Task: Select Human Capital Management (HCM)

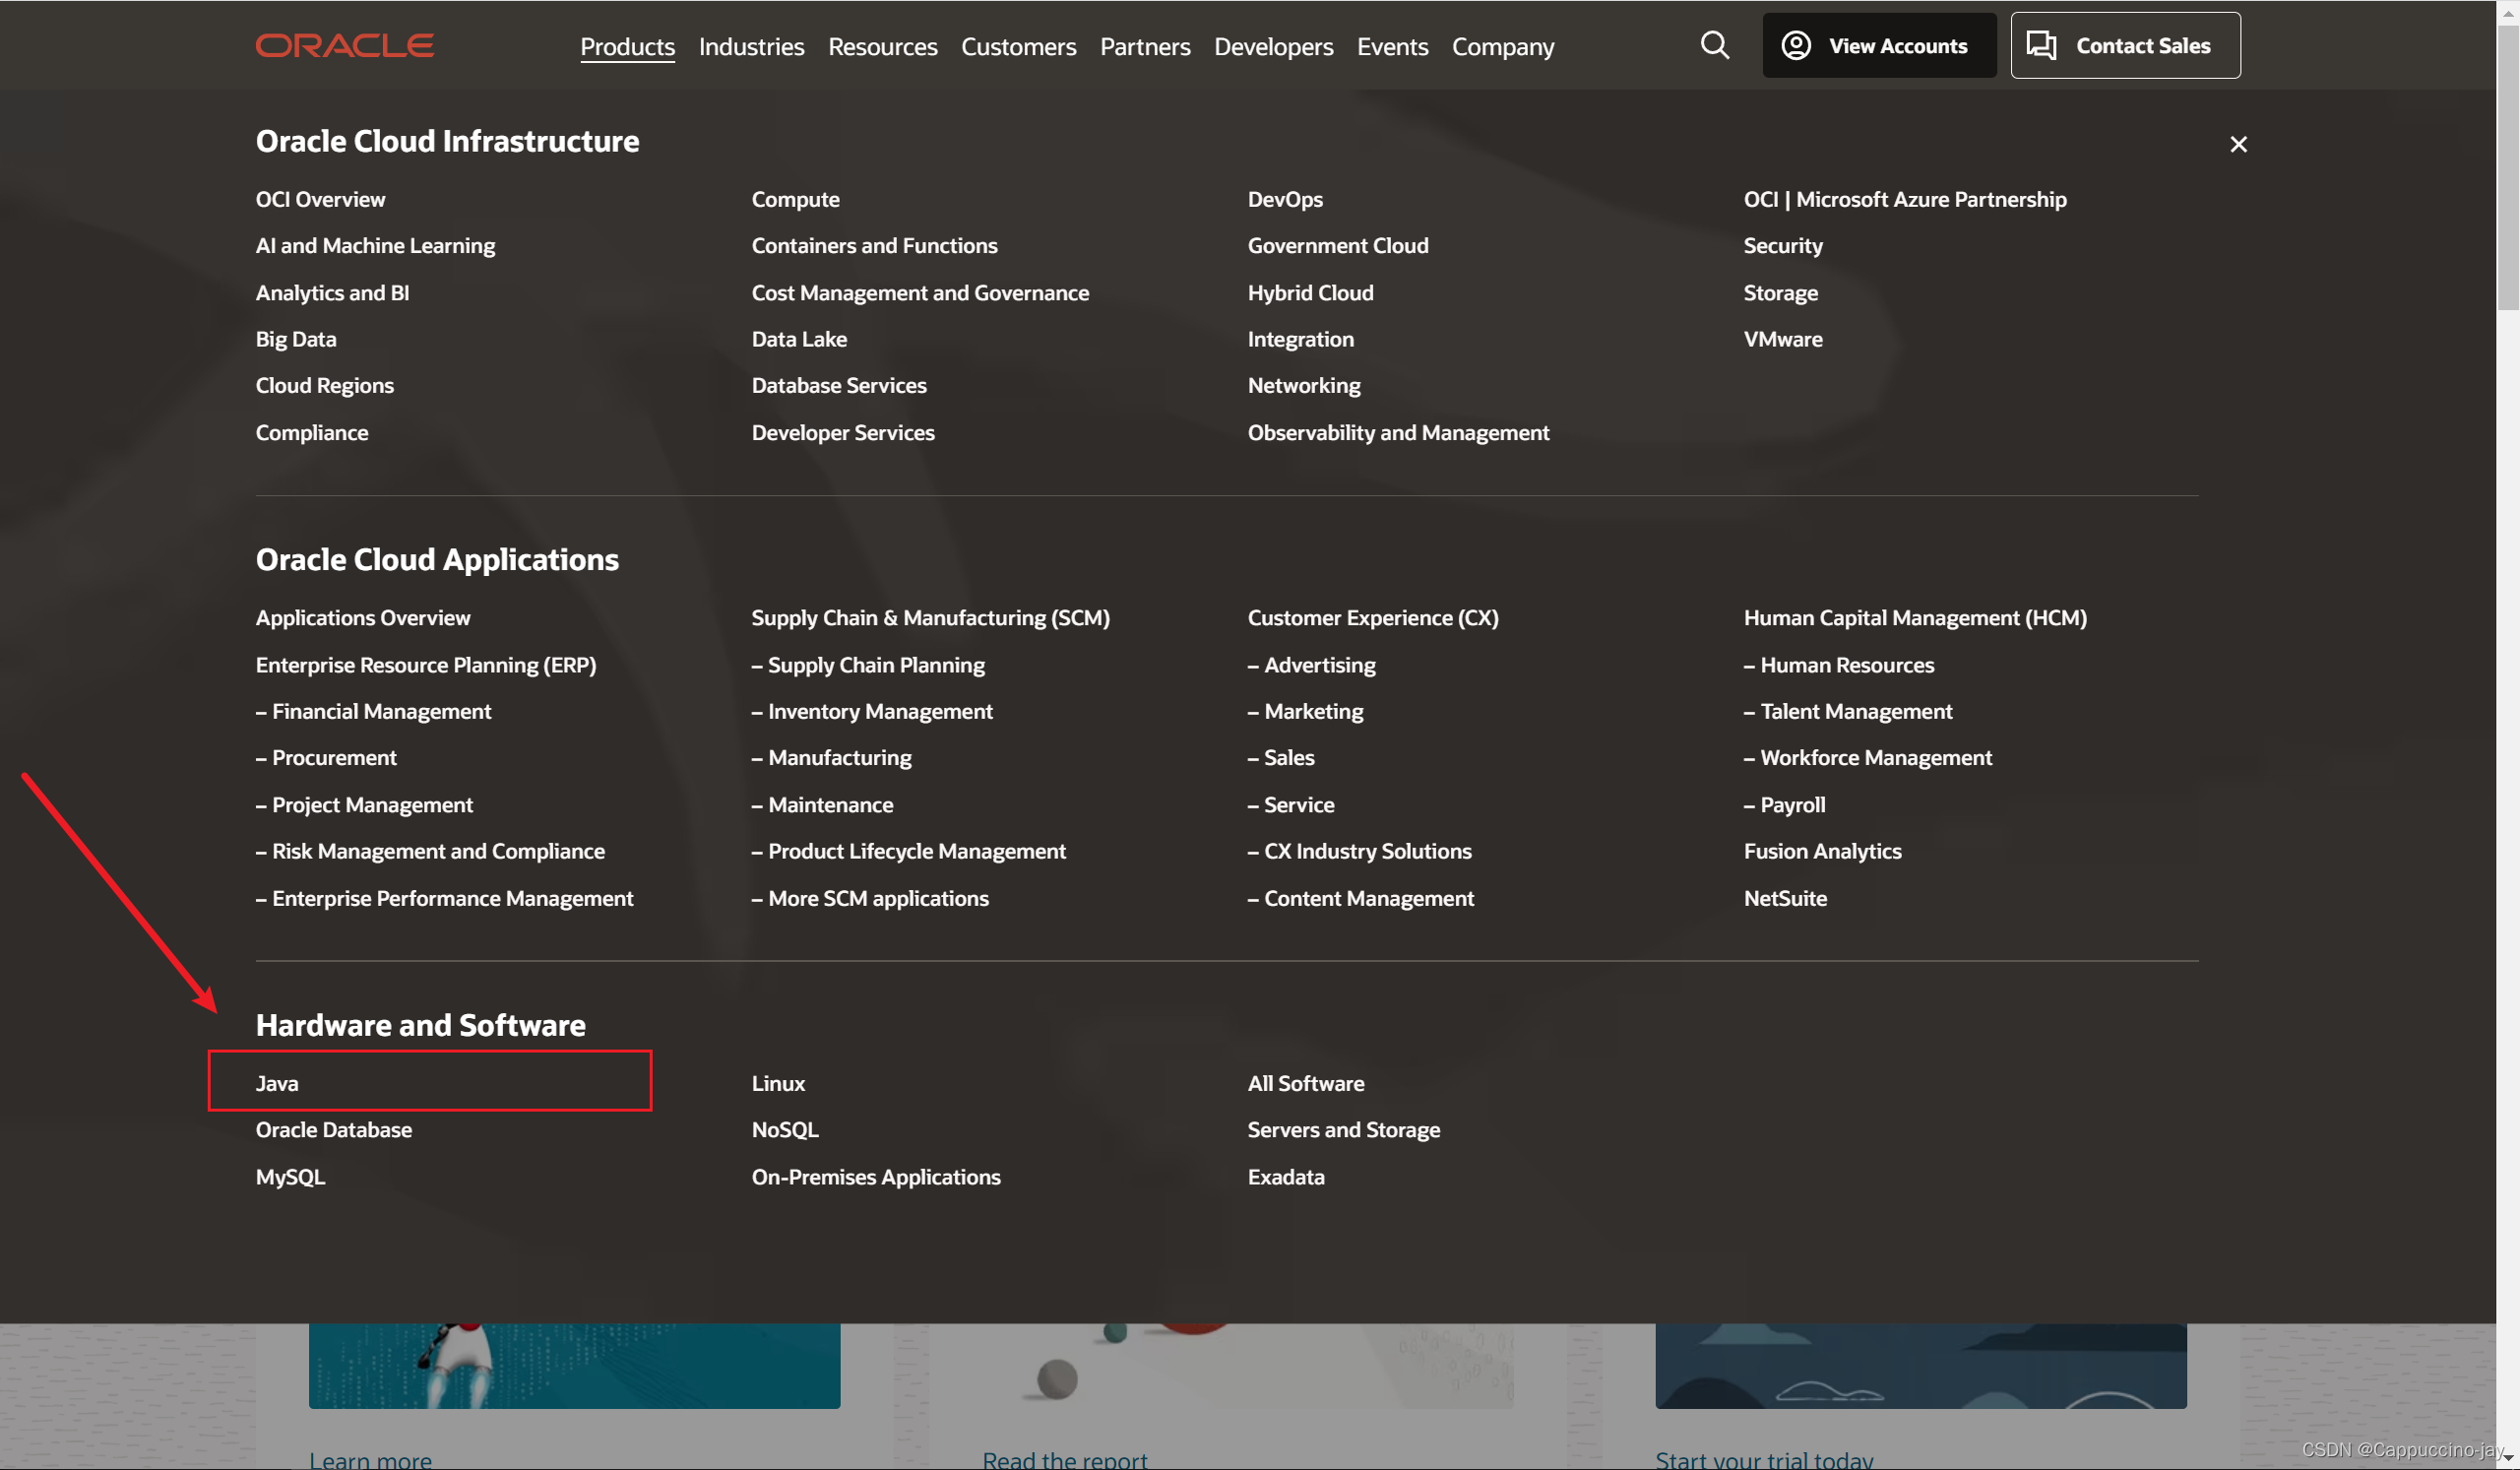Action: coord(1914,618)
